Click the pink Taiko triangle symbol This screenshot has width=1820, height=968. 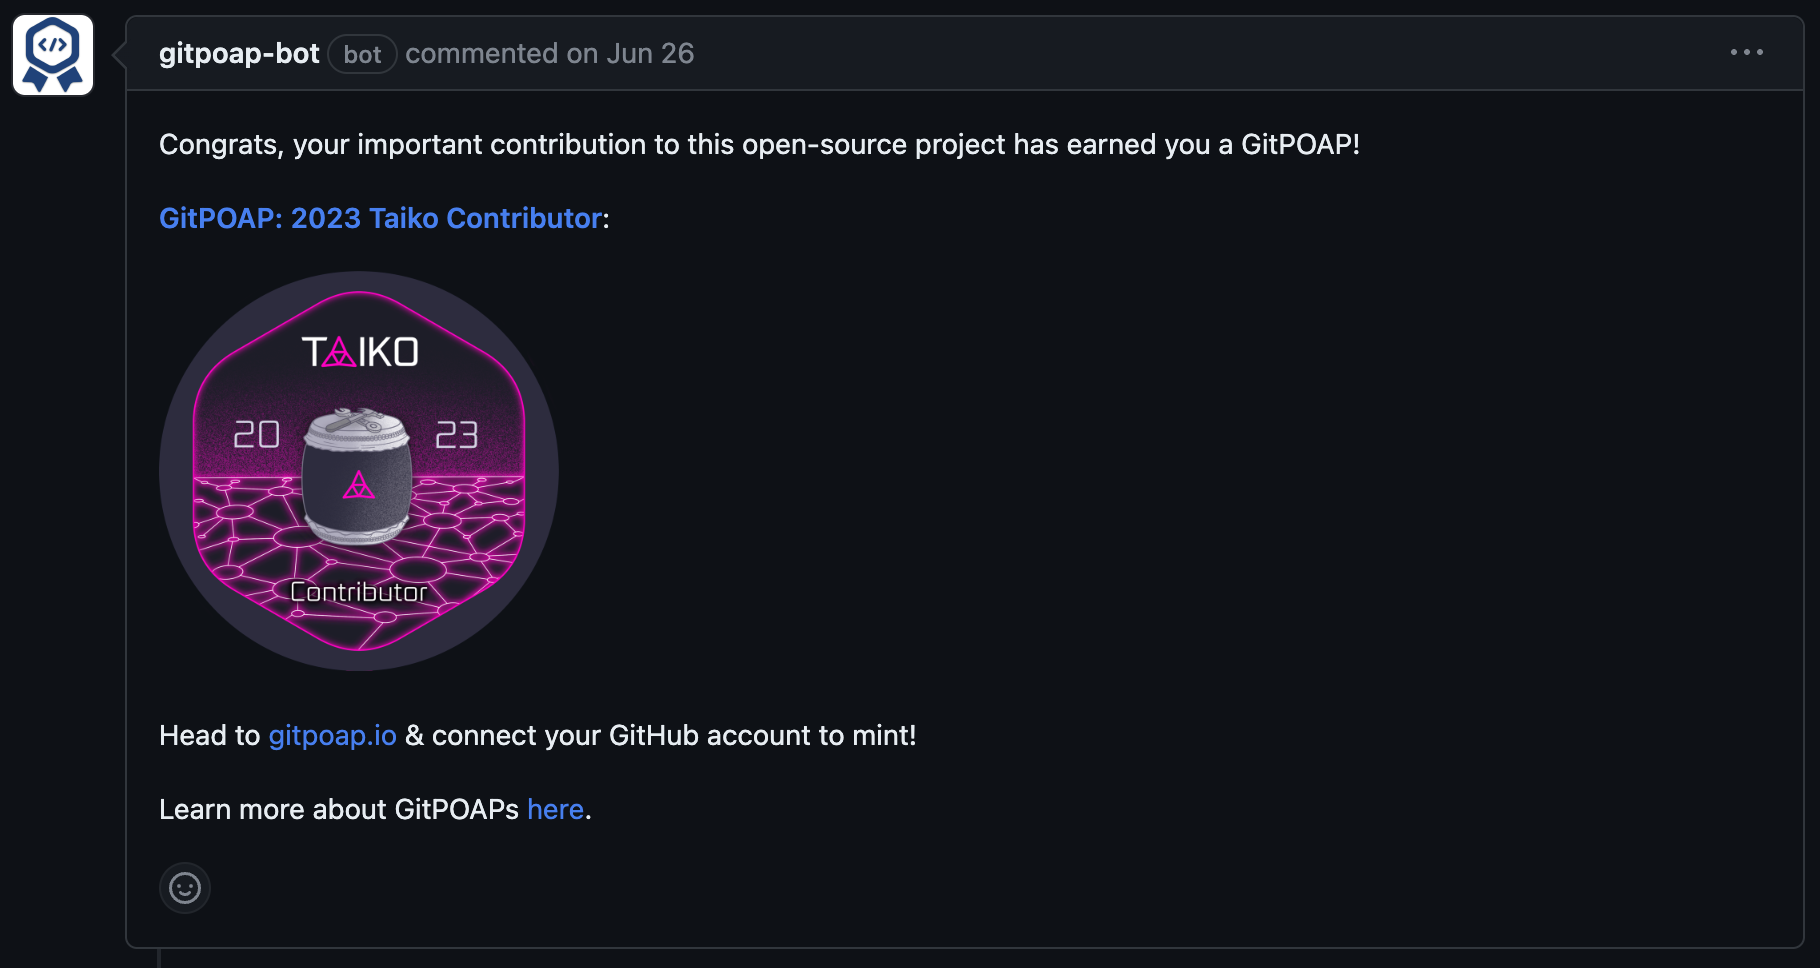point(357,487)
